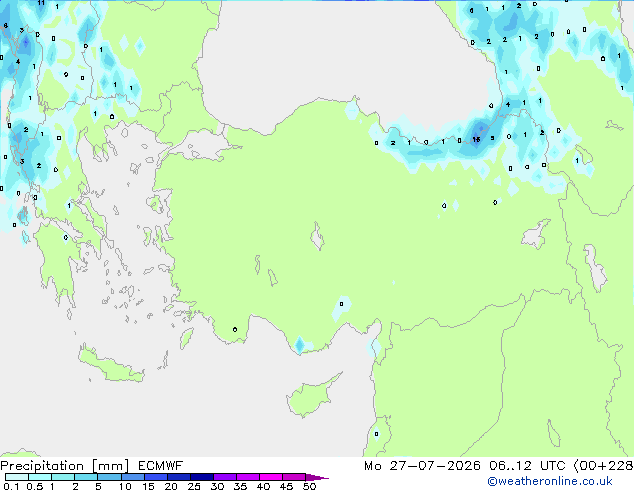
Task: Select the 1–2 mm legend color box
Action: coord(63,477)
